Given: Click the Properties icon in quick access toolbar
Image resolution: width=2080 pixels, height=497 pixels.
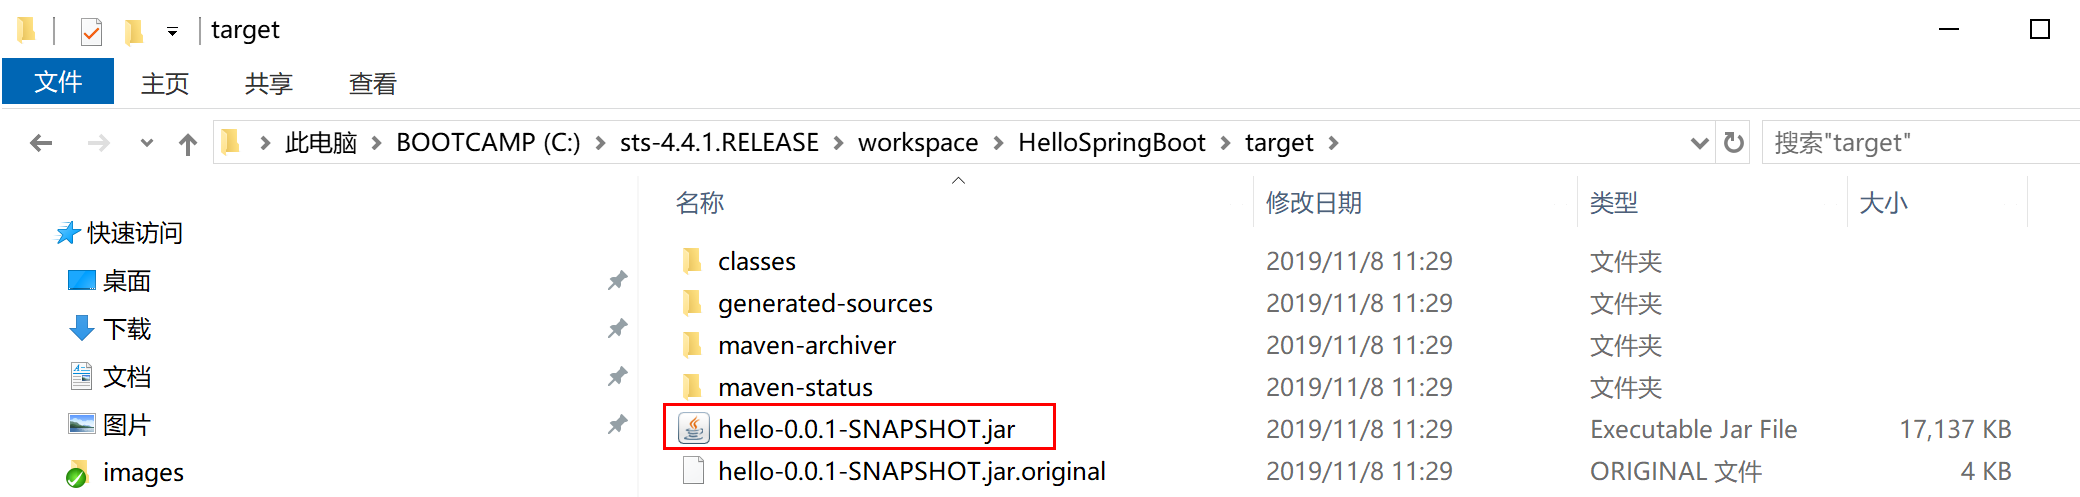Looking at the screenshot, I should [x=91, y=32].
